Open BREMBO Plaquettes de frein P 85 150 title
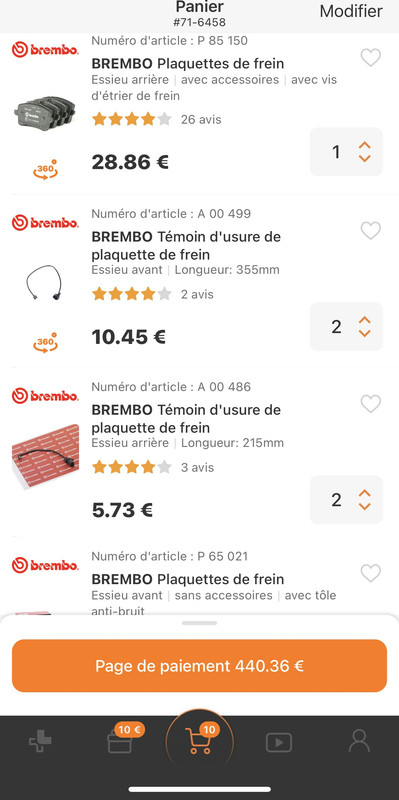 point(188,64)
